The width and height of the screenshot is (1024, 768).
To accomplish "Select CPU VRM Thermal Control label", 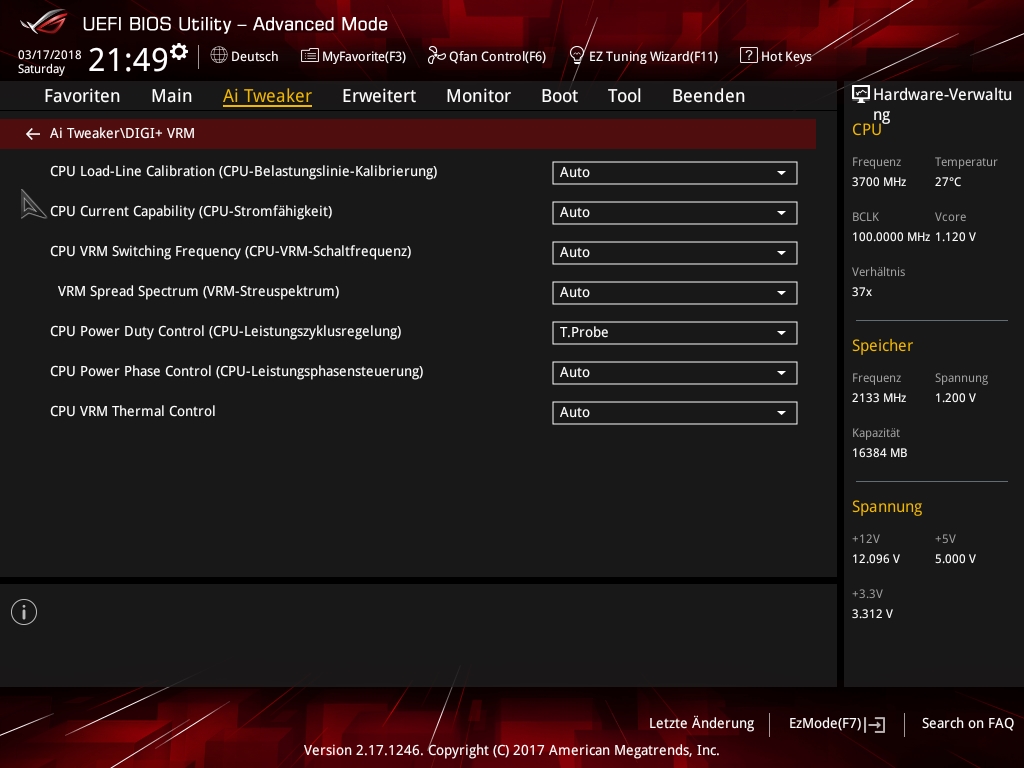I will [133, 411].
